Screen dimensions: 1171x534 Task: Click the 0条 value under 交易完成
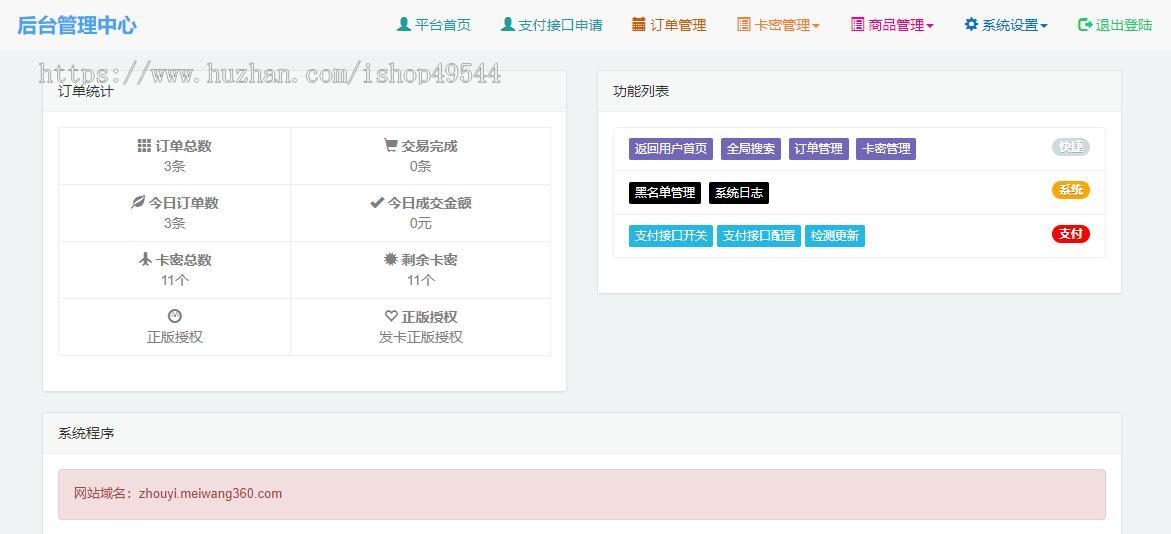[420, 166]
